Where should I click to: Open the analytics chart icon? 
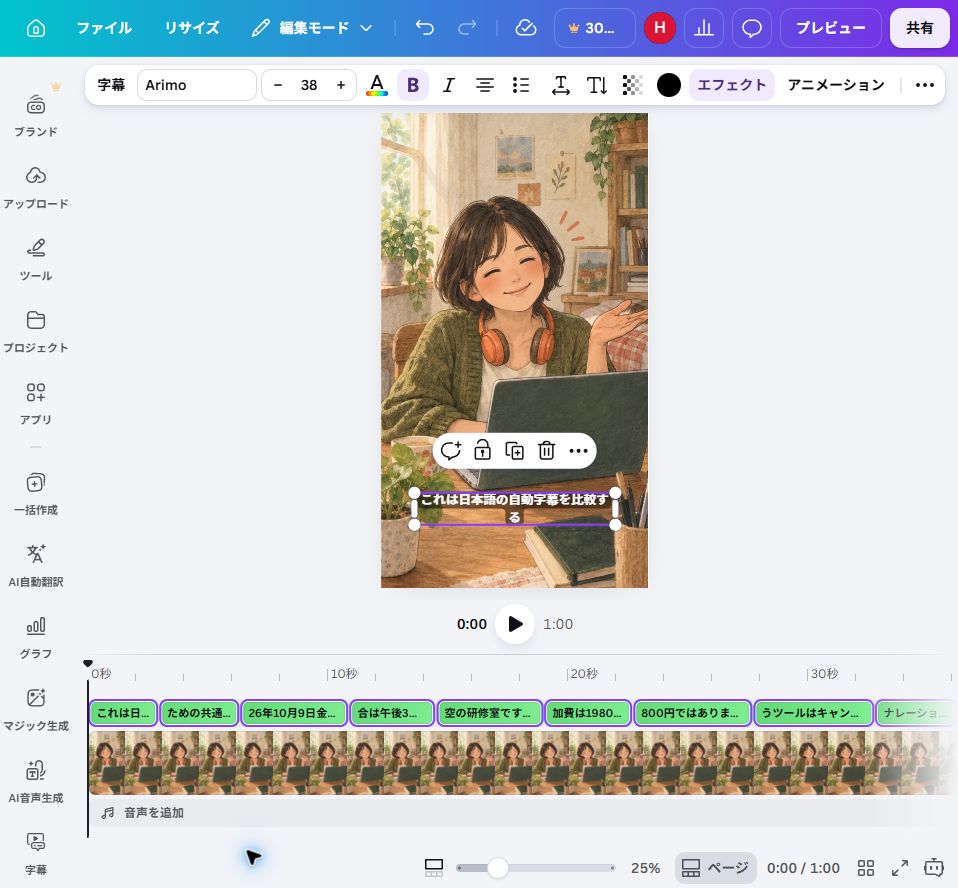[704, 28]
